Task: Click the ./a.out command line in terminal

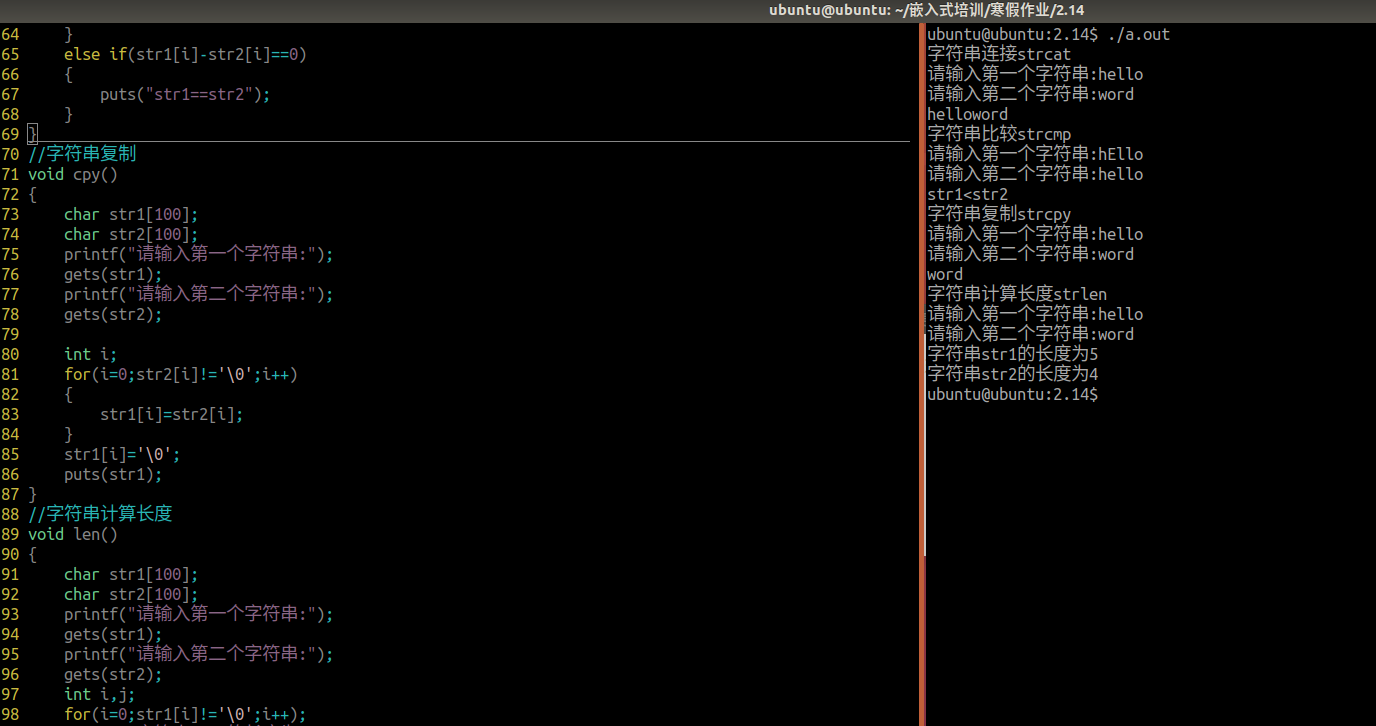Action: coord(1048,34)
